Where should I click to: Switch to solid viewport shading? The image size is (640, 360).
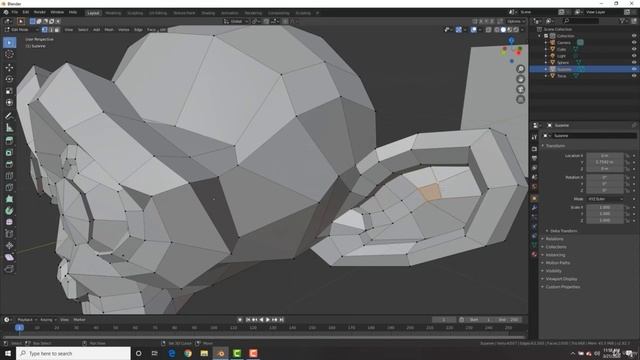[x=503, y=30]
